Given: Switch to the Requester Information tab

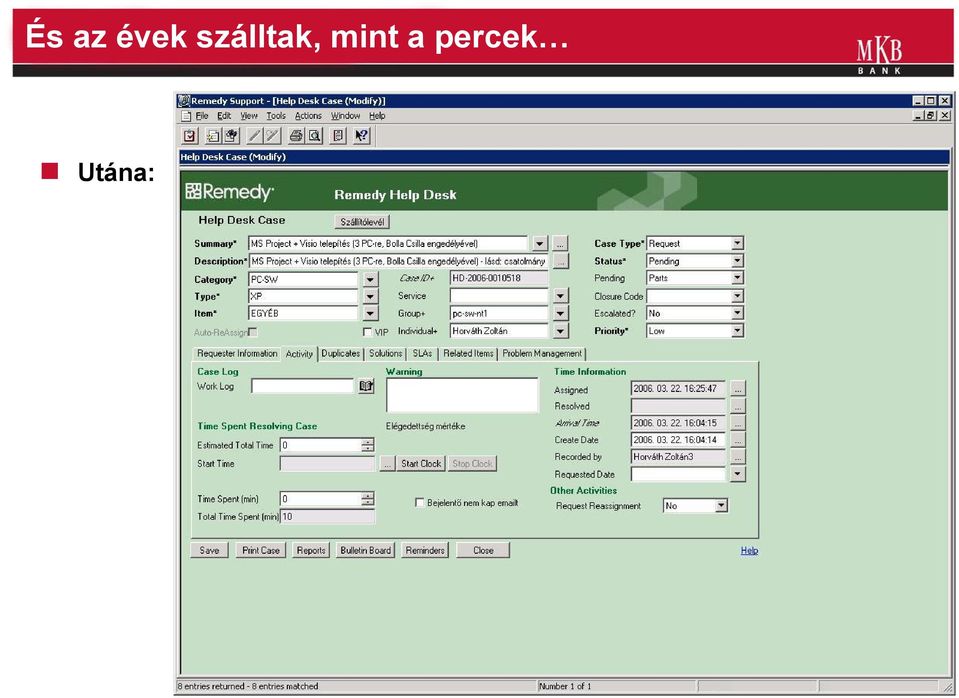Looking at the screenshot, I should [237, 354].
